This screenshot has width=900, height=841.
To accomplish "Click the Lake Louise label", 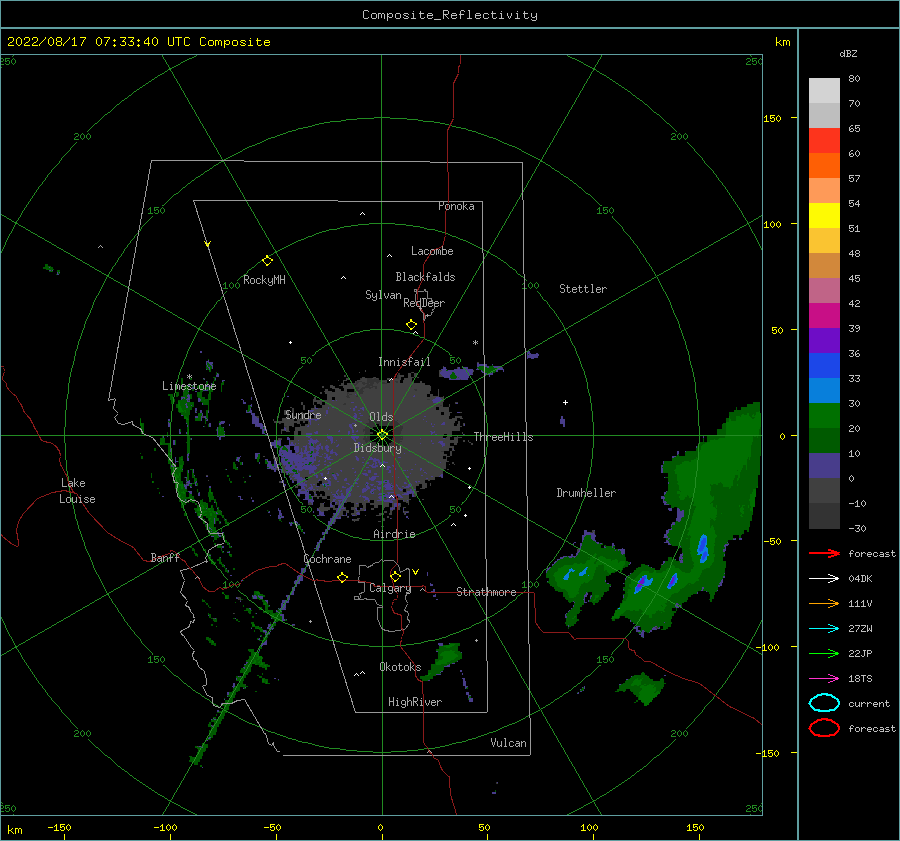I will tap(77, 491).
